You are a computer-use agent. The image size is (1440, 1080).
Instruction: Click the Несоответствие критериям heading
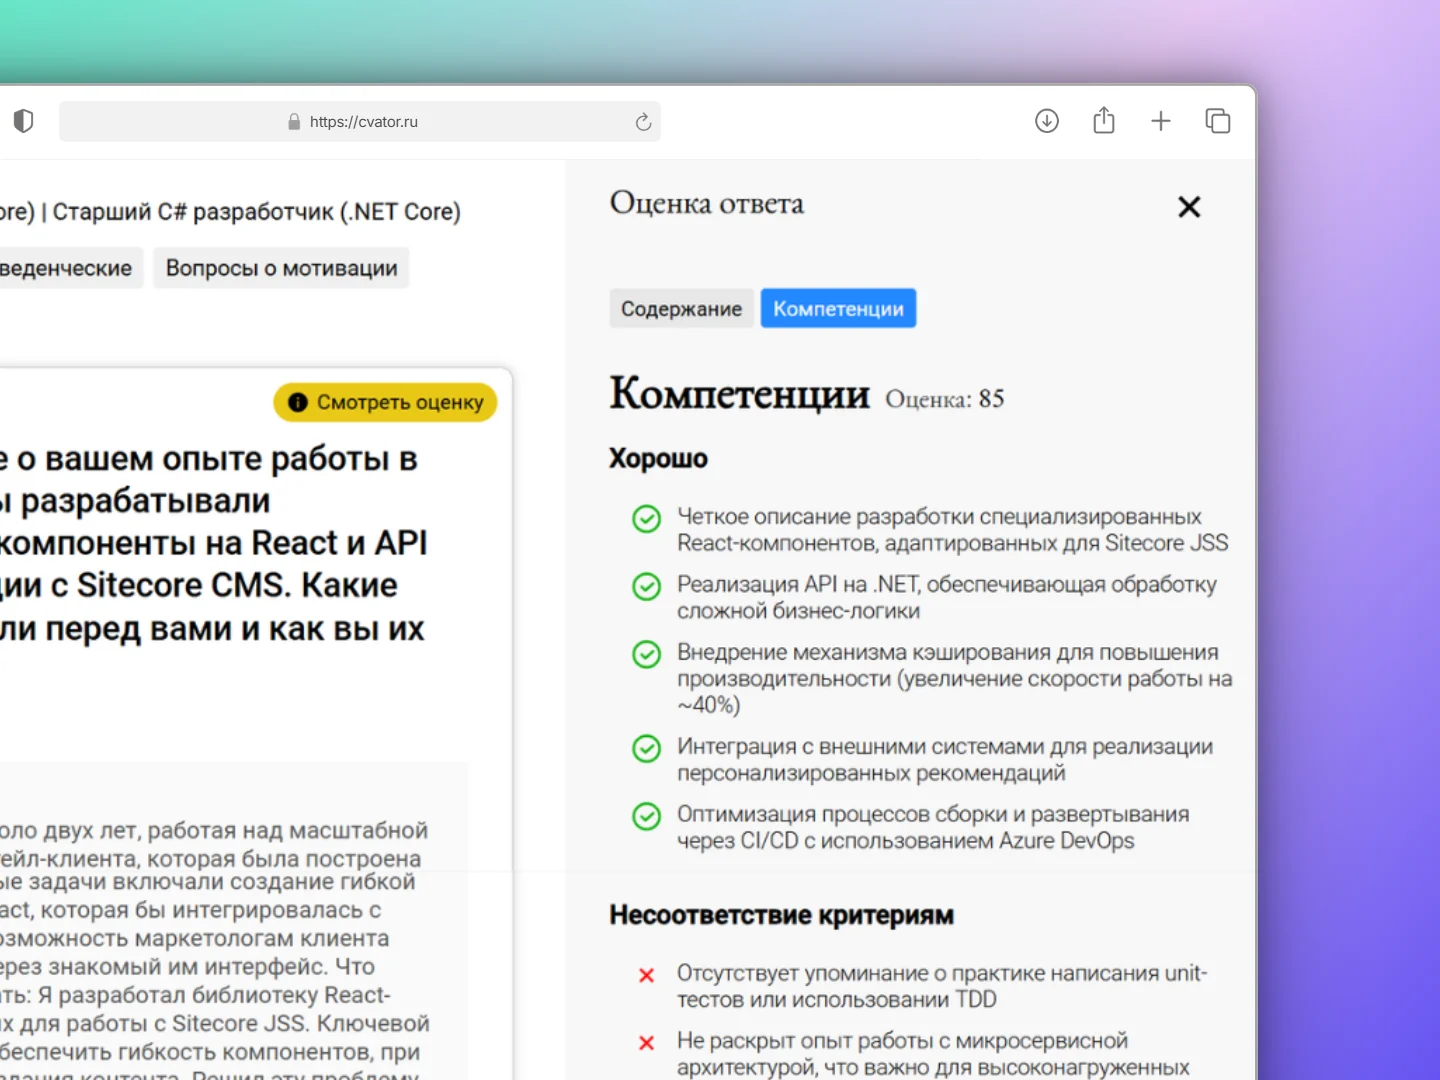point(781,915)
